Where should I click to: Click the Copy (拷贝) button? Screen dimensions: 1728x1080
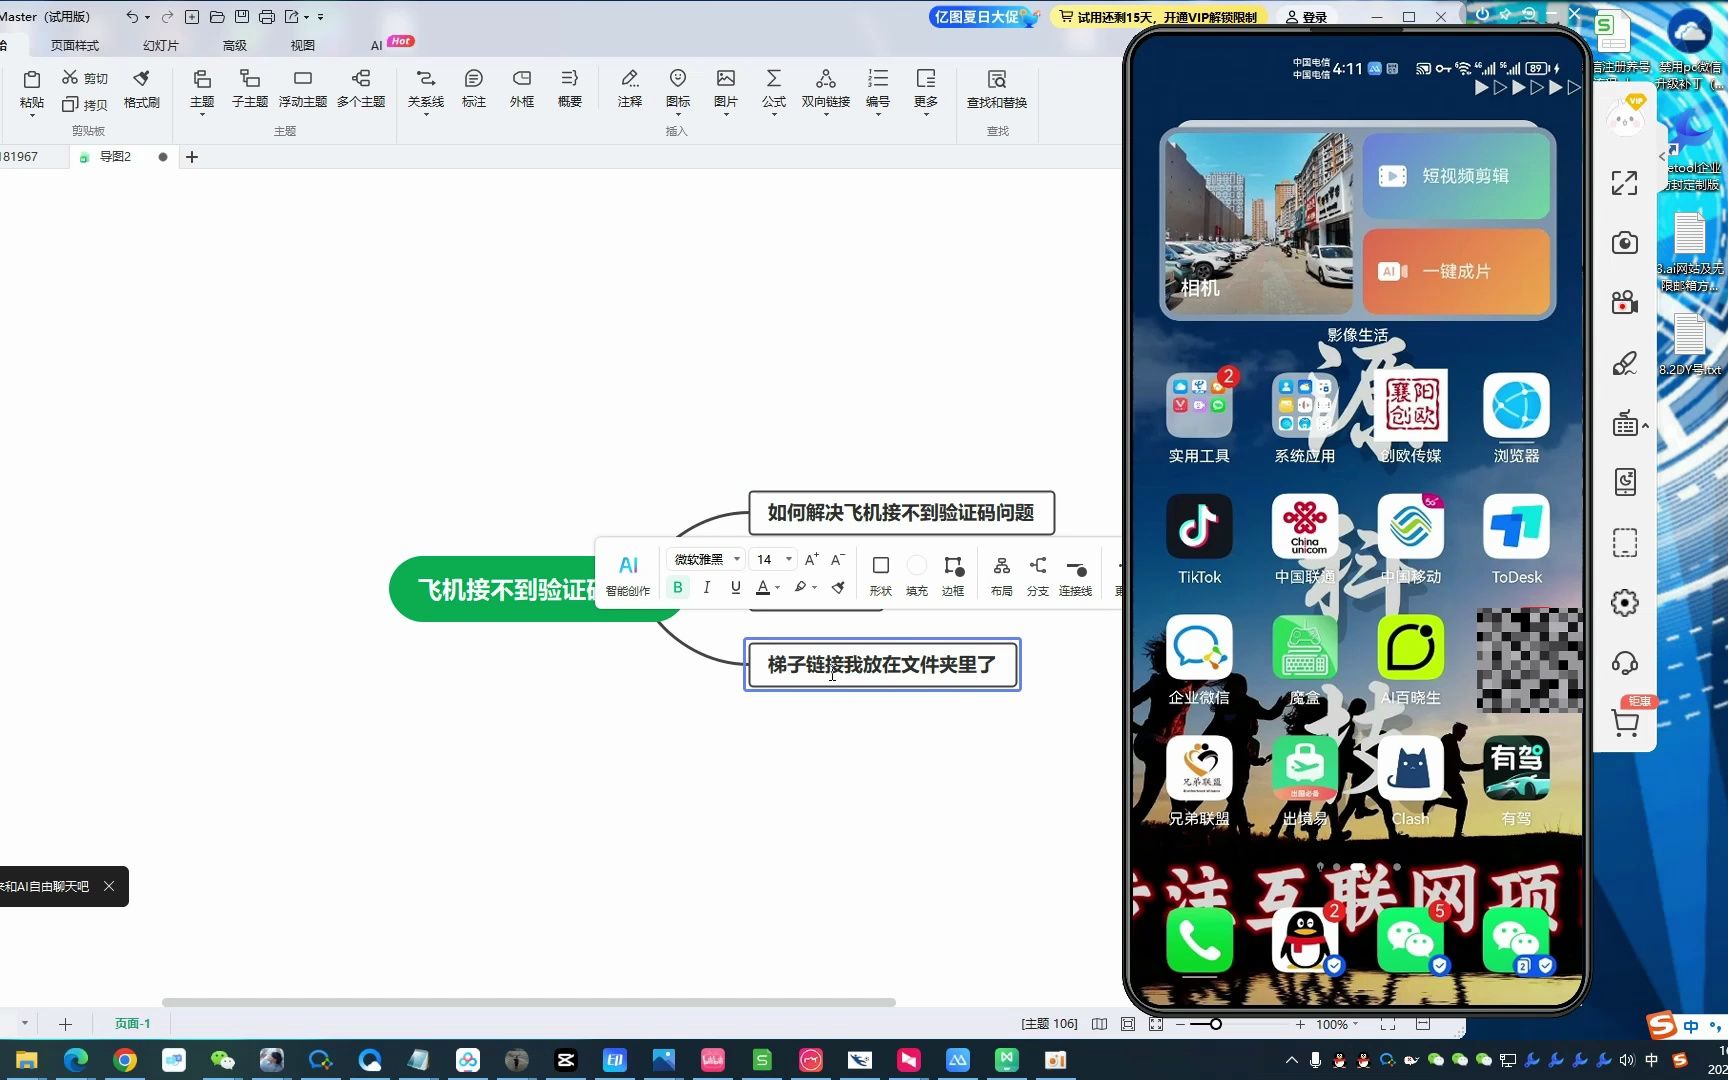tap(85, 104)
